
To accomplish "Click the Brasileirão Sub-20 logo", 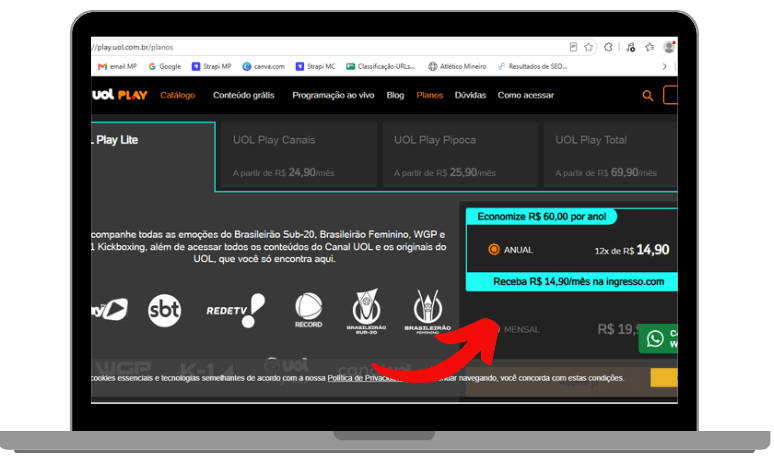I will coord(366,311).
